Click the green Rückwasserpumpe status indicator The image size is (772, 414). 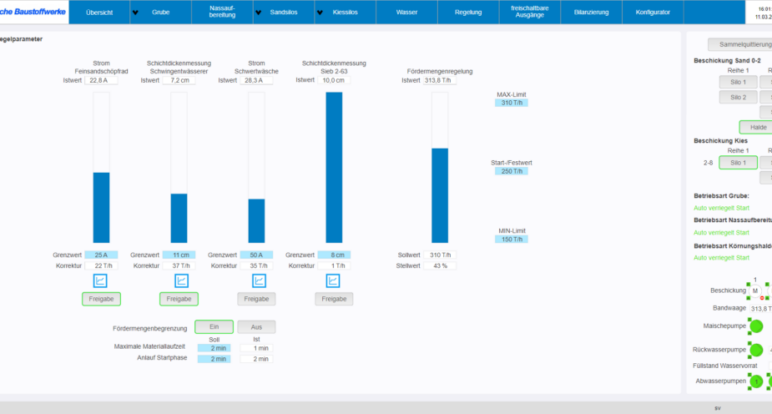pos(756,350)
